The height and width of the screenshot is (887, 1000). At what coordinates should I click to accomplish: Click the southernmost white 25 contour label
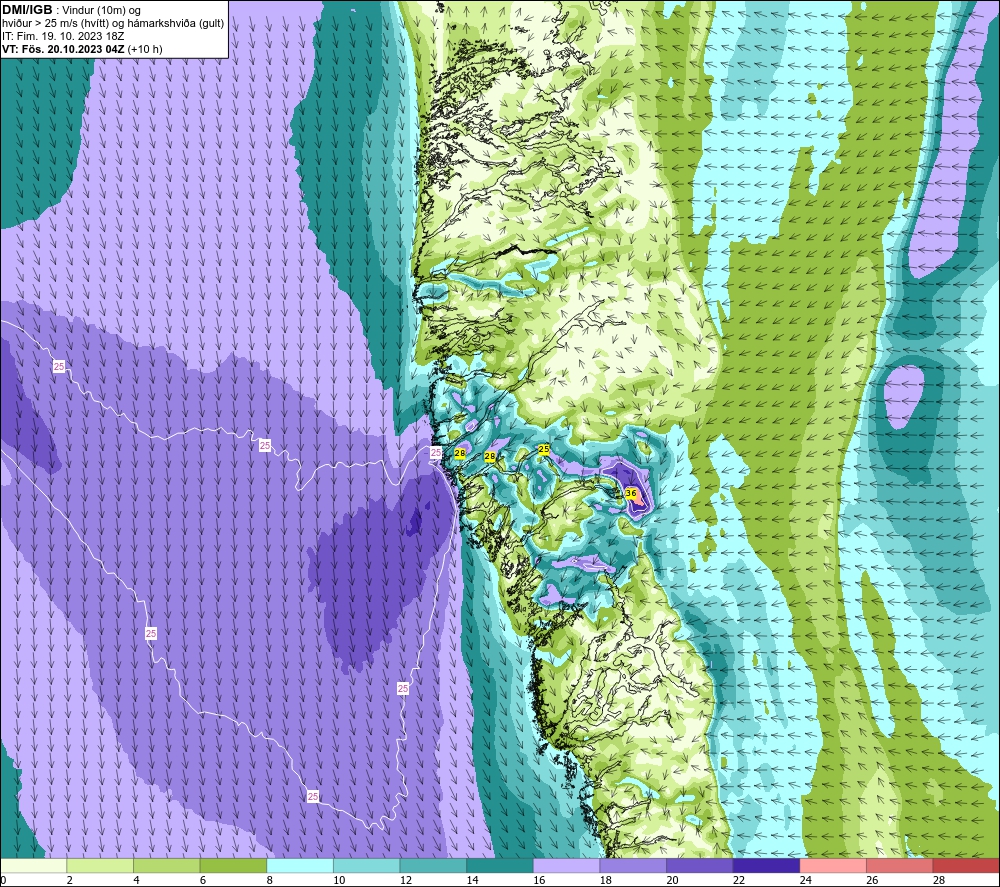click(312, 796)
